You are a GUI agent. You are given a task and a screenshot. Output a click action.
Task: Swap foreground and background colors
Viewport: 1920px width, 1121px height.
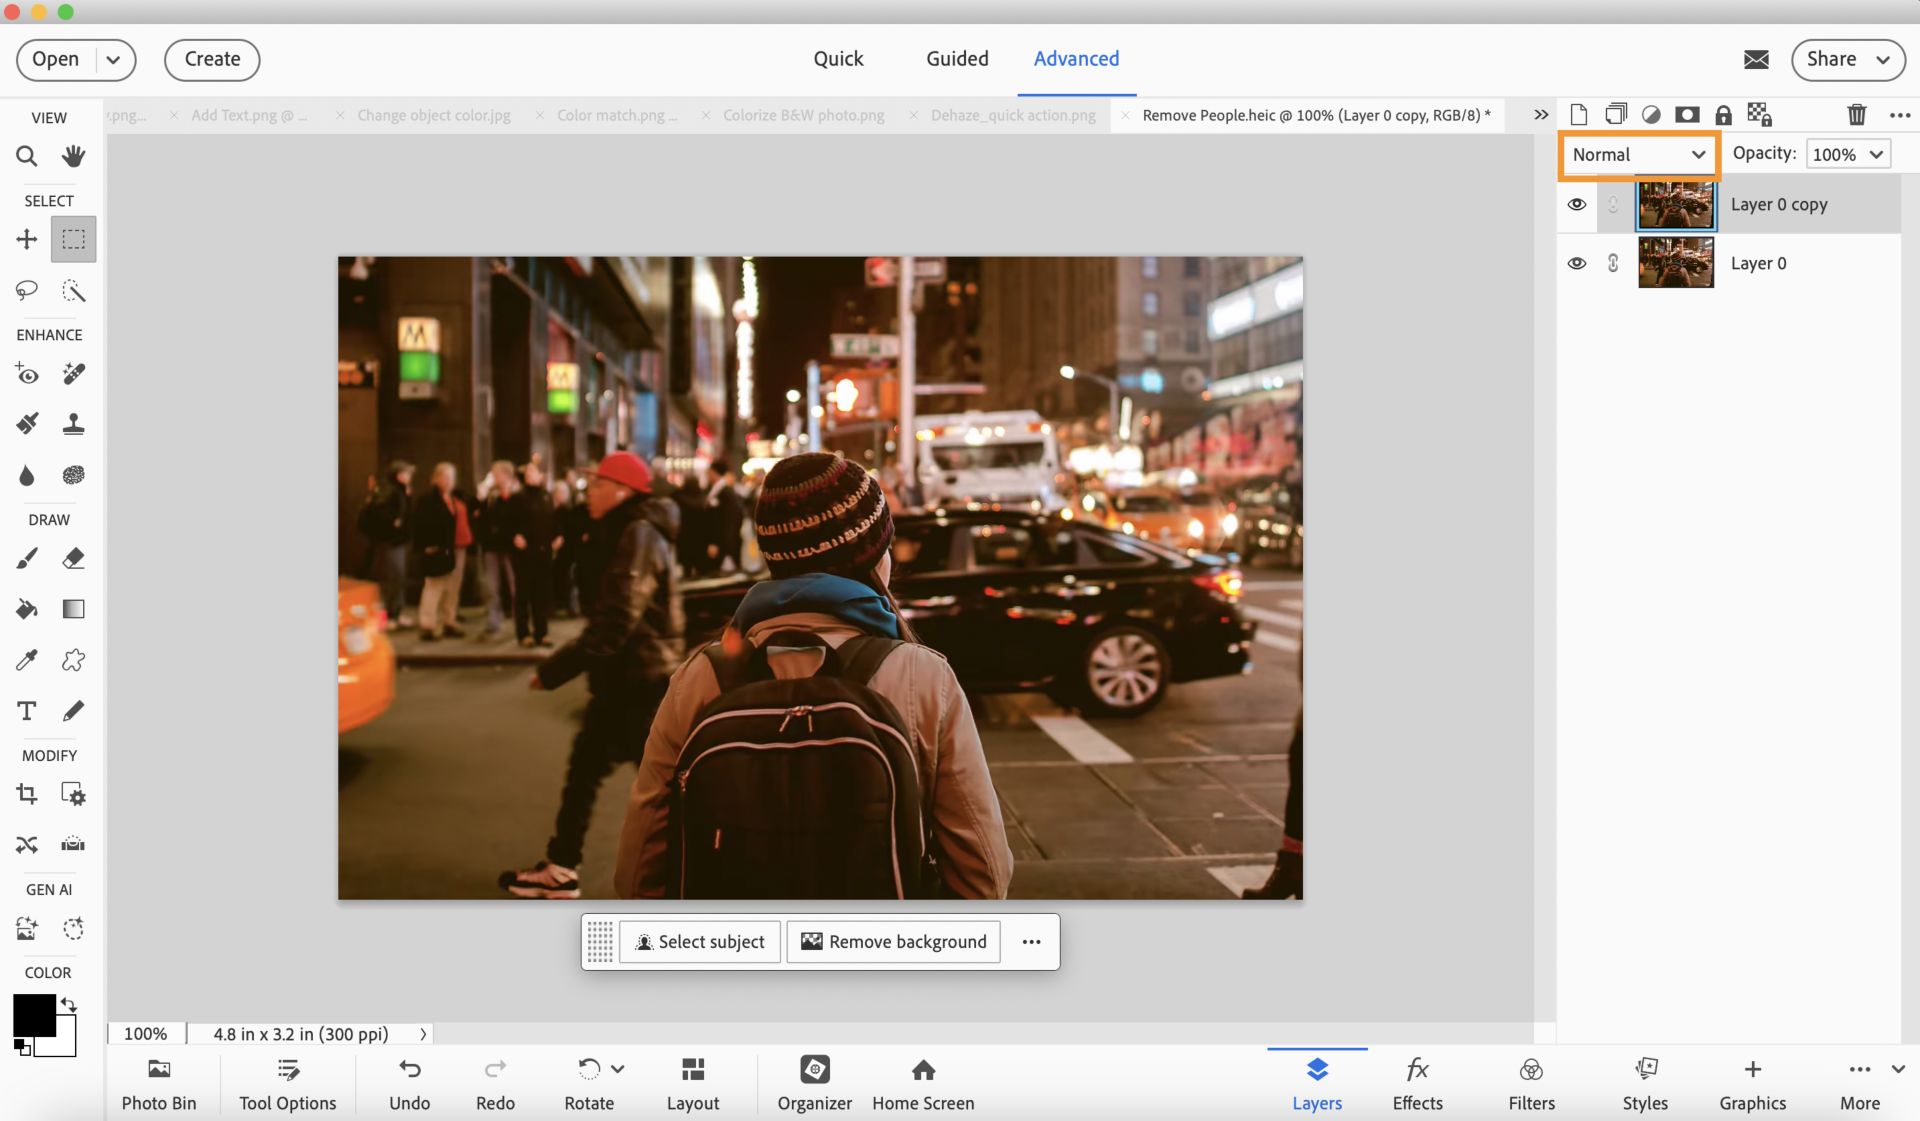click(x=69, y=1003)
